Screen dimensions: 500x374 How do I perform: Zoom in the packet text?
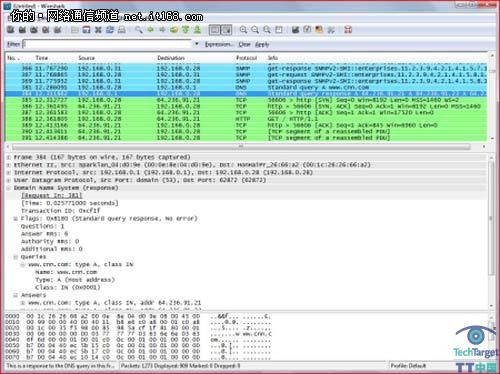(x=243, y=30)
